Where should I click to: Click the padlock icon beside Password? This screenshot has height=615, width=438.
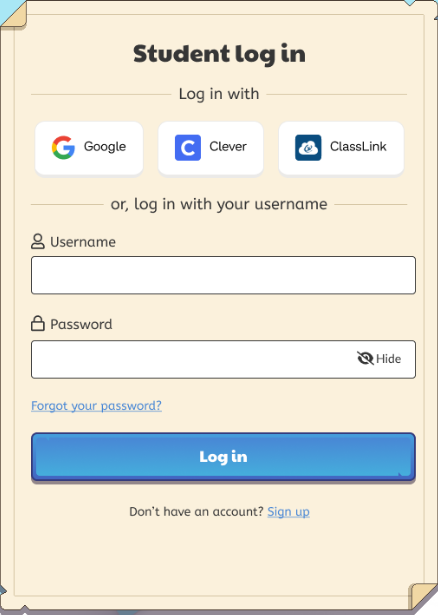pos(38,324)
